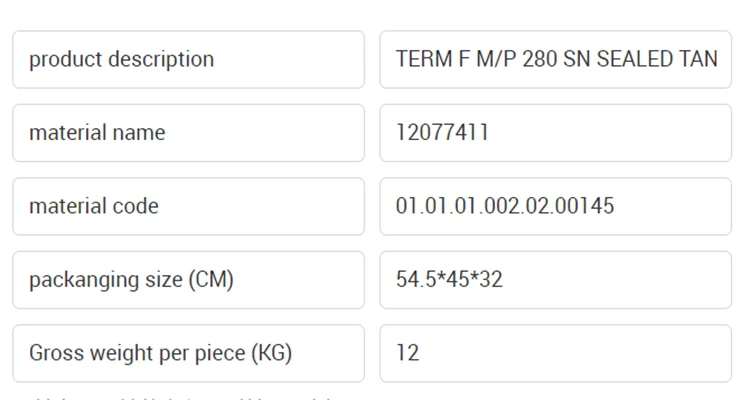Click the product description value field
This screenshot has height=400, width=750.
point(555,59)
